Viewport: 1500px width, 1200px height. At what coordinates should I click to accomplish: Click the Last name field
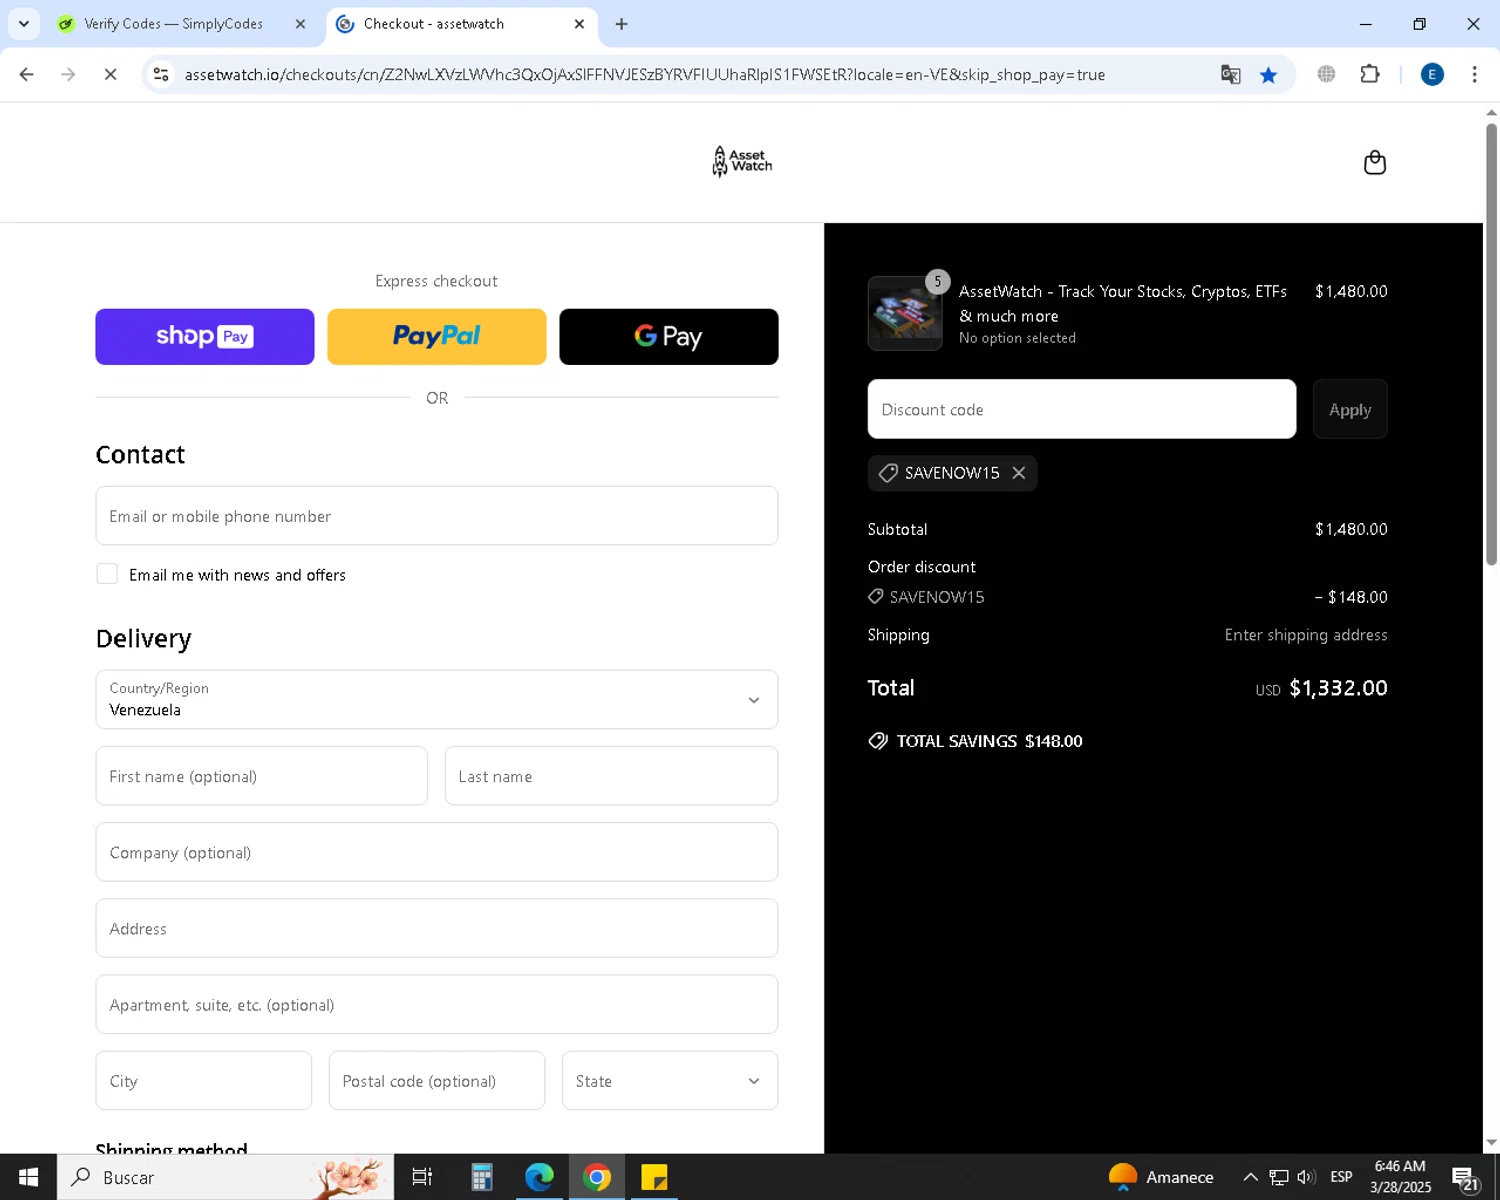(x=611, y=776)
